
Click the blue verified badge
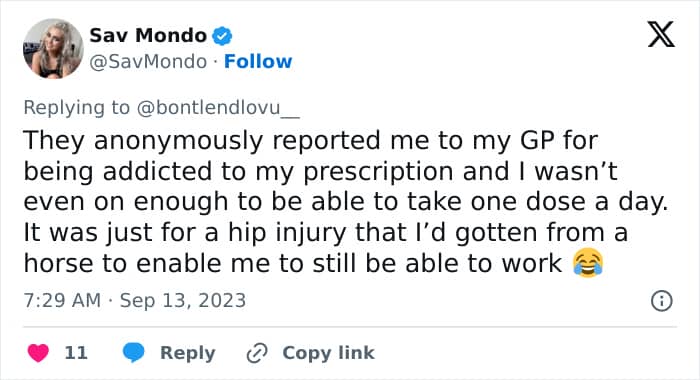(x=222, y=36)
